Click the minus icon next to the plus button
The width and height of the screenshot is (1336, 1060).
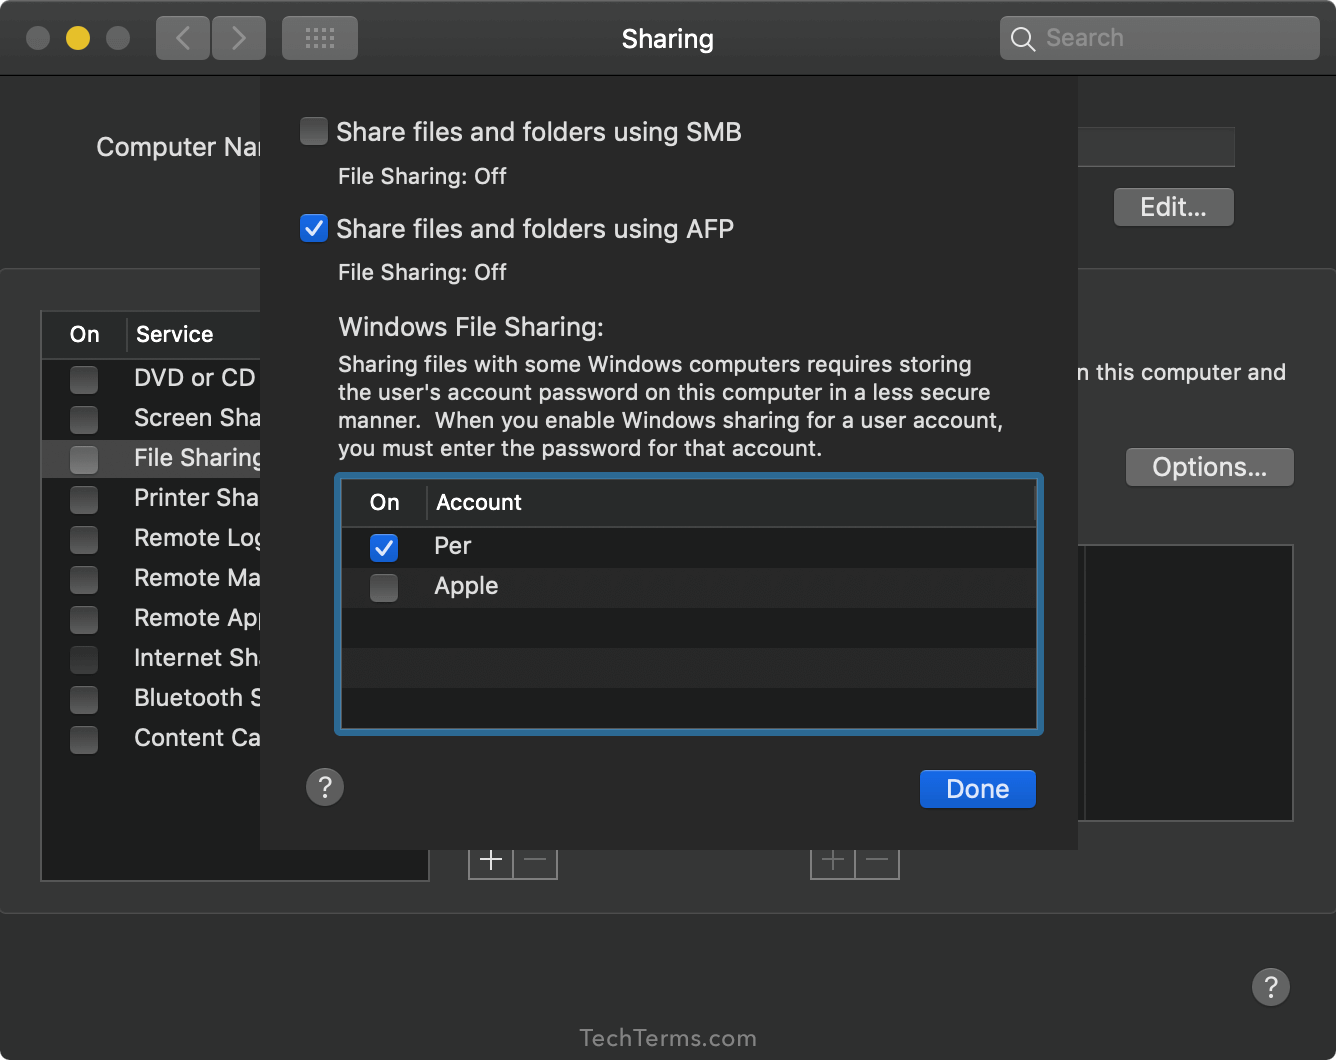click(534, 859)
